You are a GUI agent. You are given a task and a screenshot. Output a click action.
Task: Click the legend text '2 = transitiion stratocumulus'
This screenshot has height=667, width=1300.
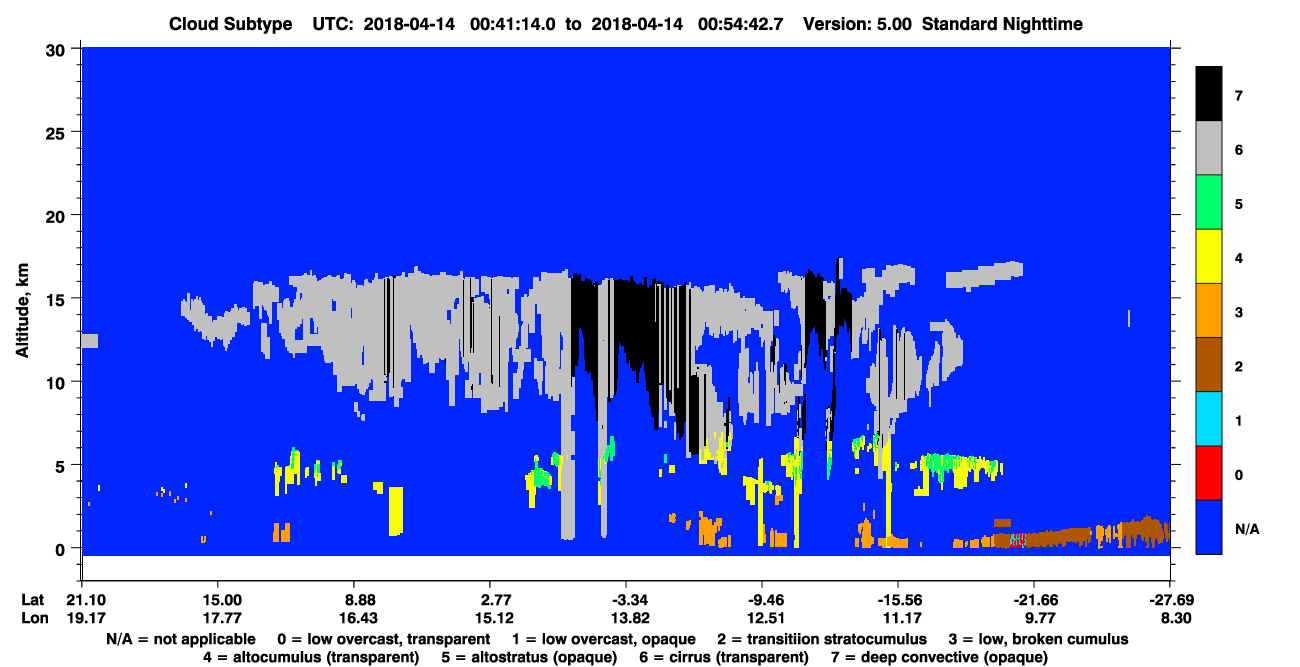tap(821, 639)
